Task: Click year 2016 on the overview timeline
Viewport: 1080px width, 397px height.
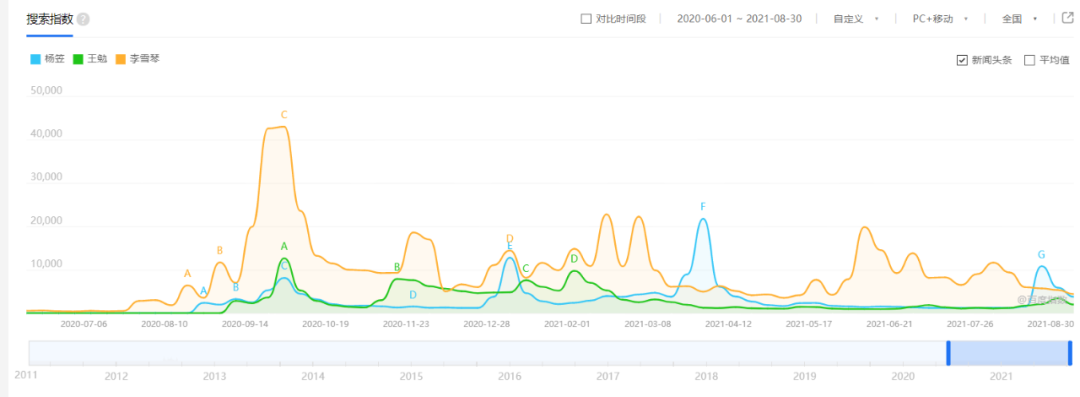Action: pos(510,376)
